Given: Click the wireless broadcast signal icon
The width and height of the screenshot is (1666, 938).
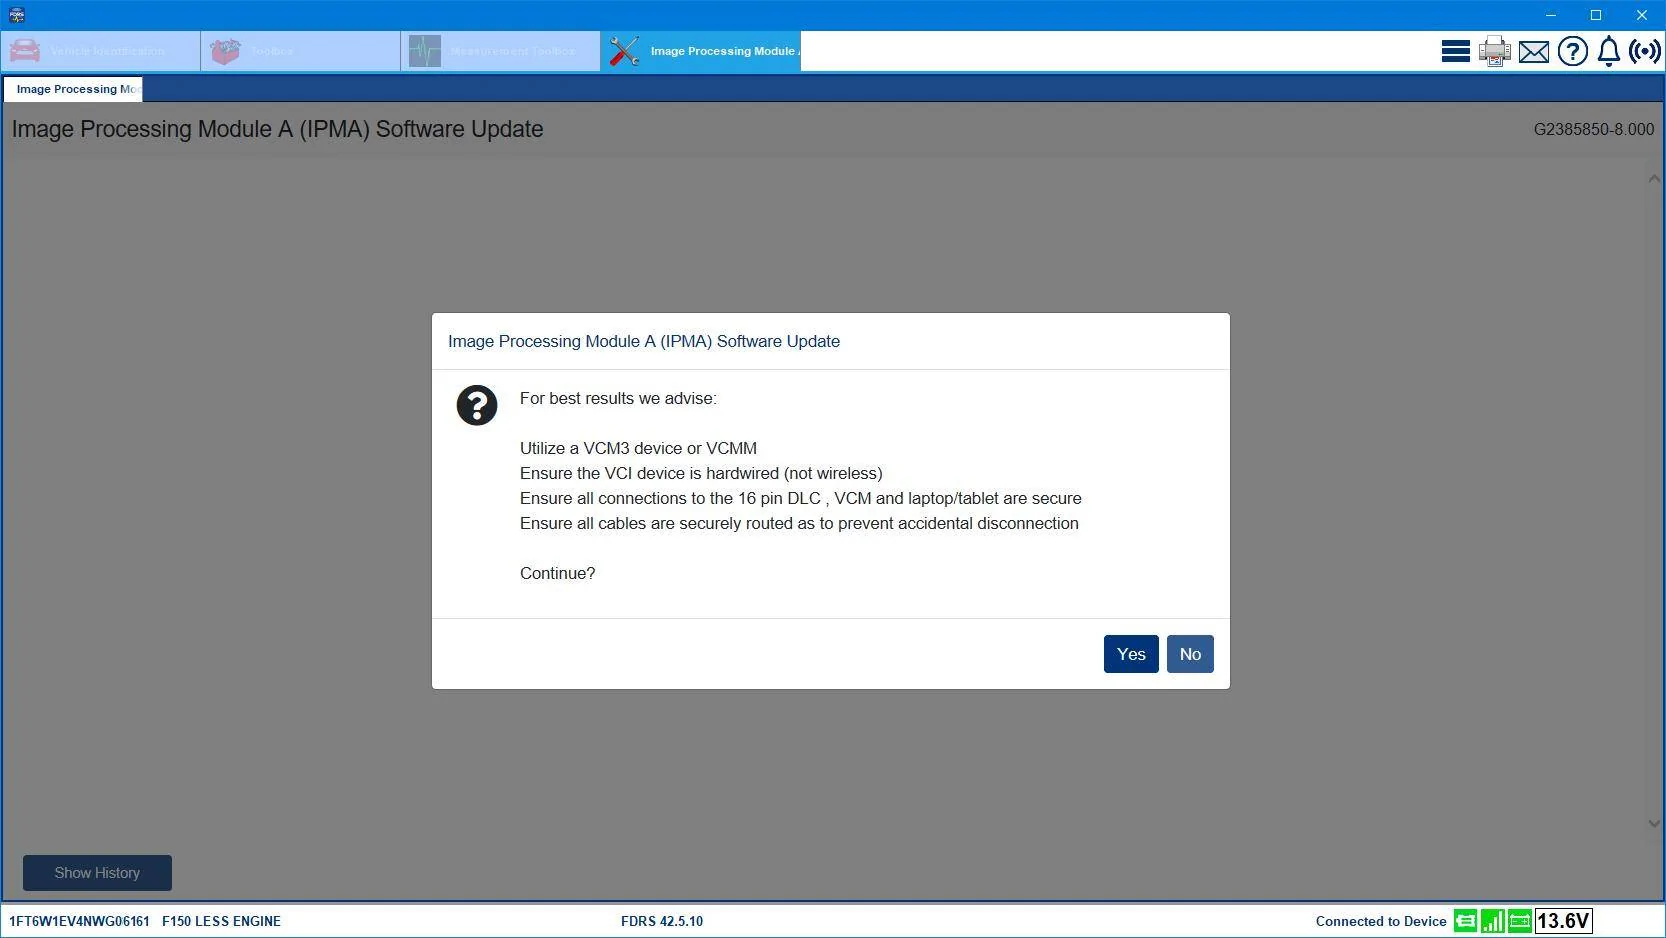Looking at the screenshot, I should click(1644, 51).
